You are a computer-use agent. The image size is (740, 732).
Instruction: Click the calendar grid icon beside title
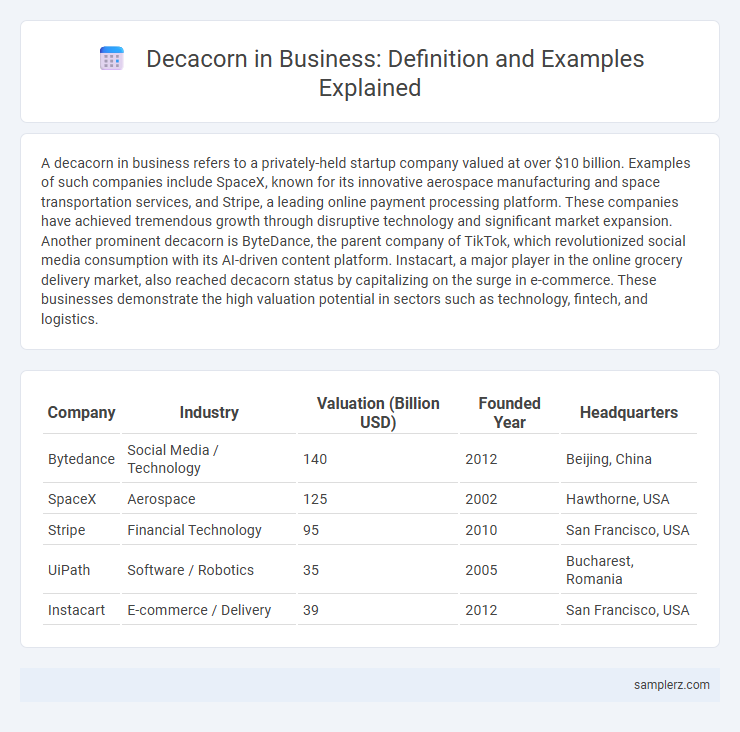point(112,59)
